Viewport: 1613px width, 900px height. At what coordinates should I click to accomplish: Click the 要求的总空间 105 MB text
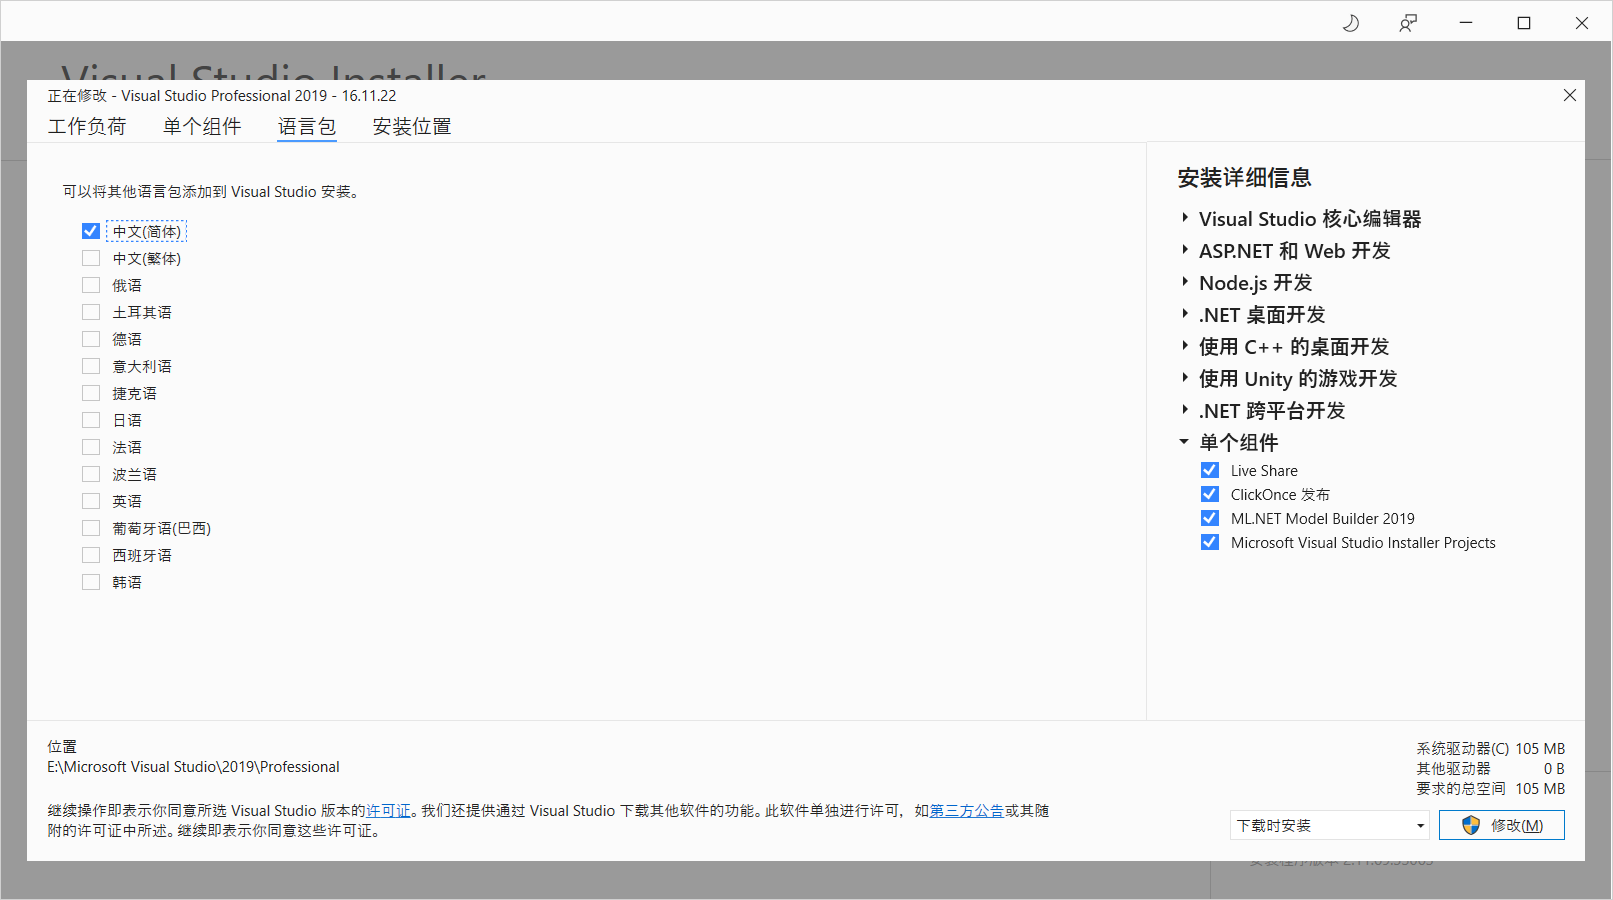click(x=1490, y=789)
